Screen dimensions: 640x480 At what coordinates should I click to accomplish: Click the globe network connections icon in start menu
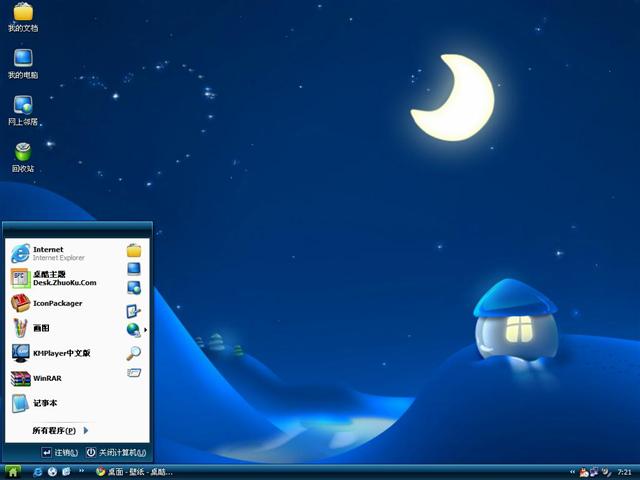coord(133,330)
